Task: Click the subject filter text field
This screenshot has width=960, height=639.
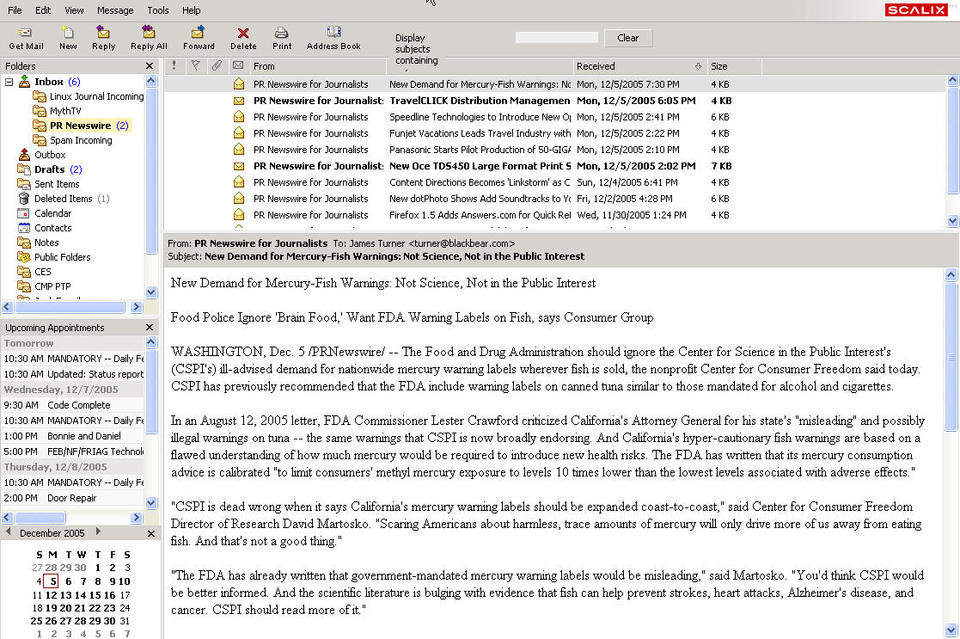Action: point(557,38)
